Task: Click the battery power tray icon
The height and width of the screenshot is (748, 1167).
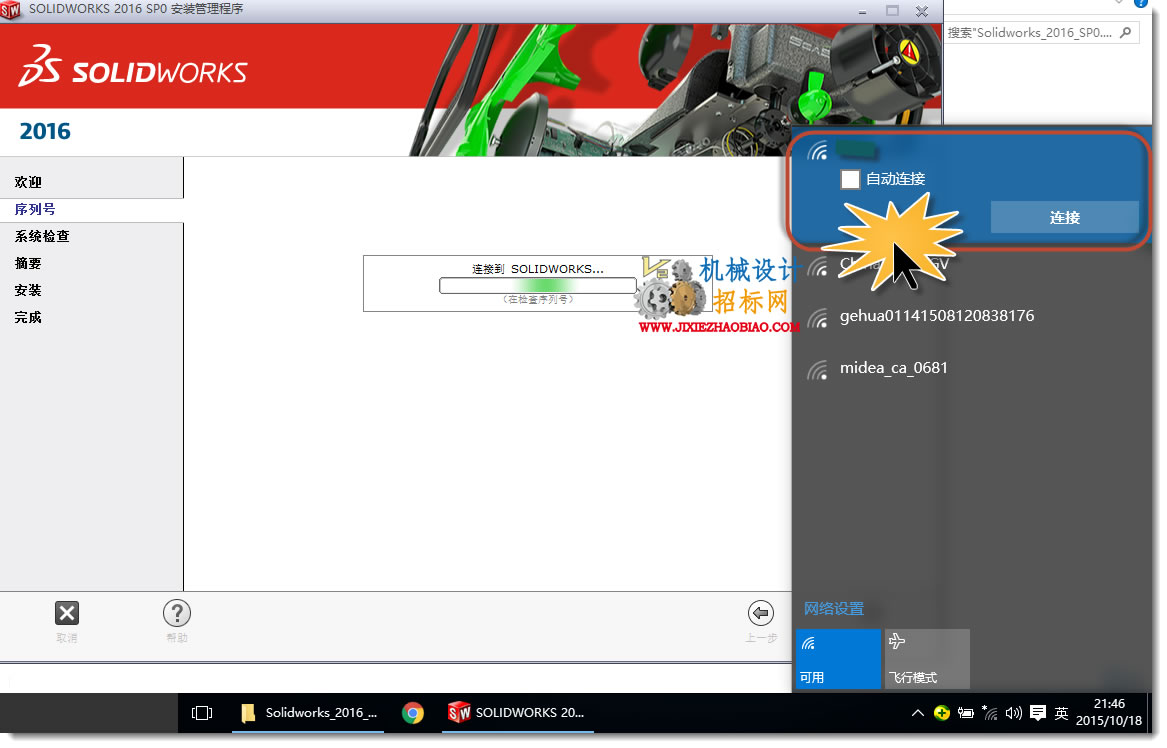Action: 965,713
